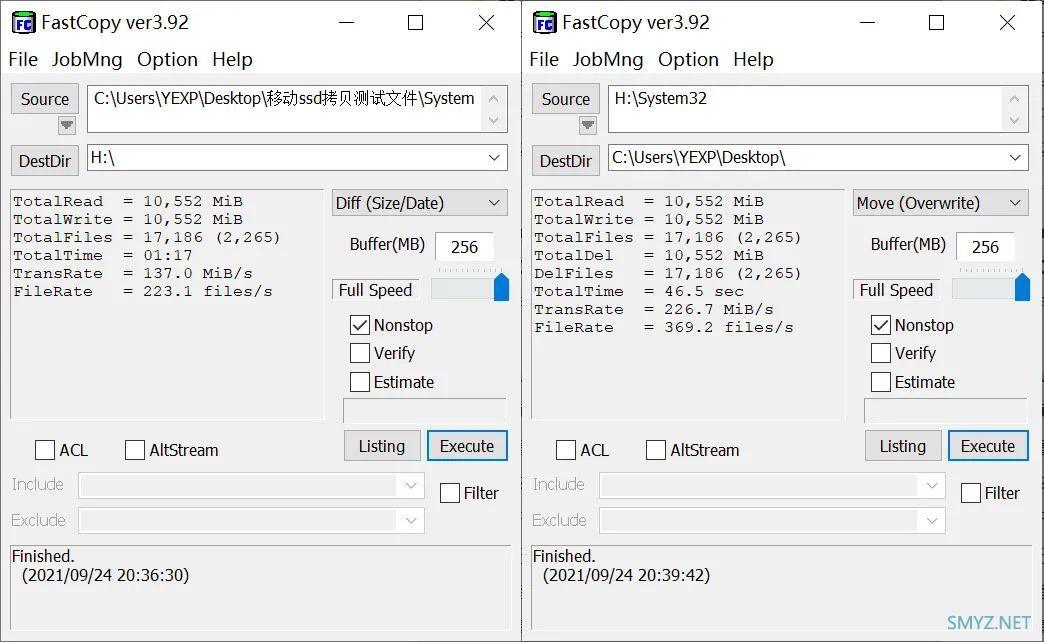Minimize the left FastCopy window
Image resolution: width=1044 pixels, height=642 pixels.
(x=346, y=23)
